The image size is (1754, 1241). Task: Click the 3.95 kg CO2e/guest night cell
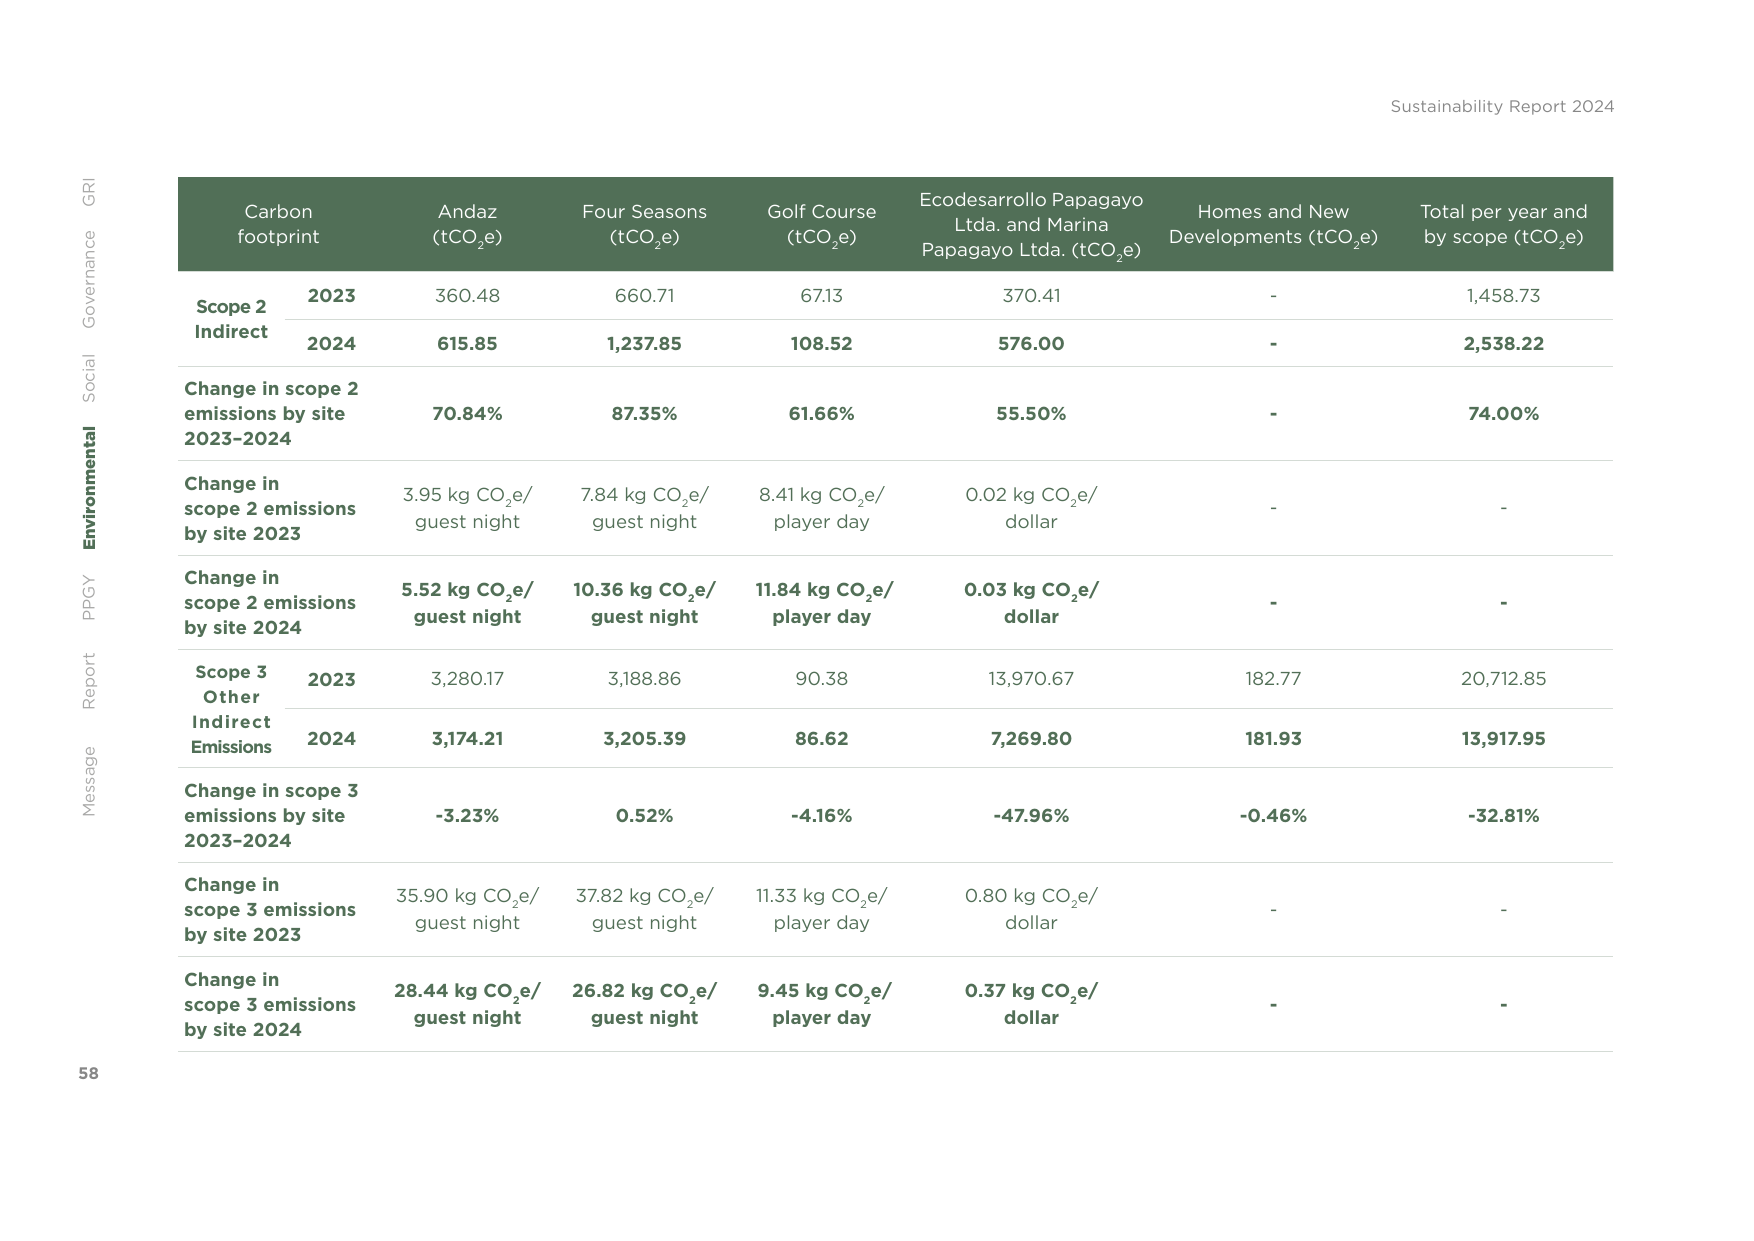(467, 508)
